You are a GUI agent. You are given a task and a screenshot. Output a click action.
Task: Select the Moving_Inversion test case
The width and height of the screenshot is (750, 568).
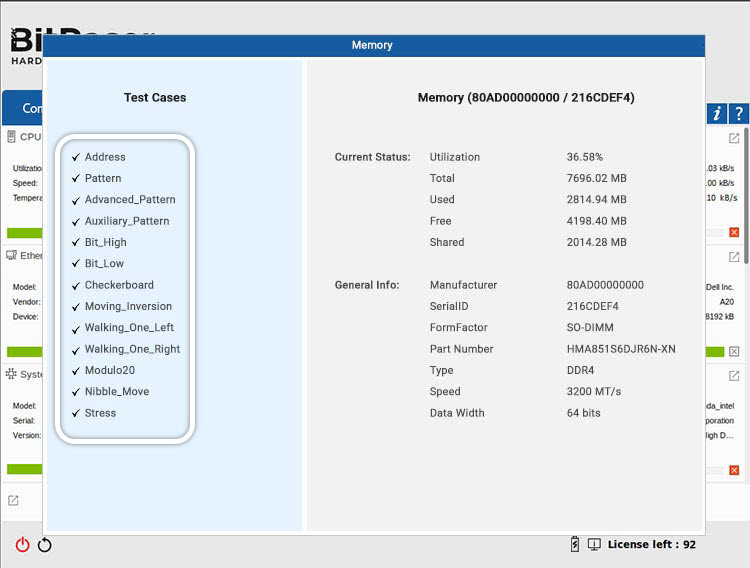128,307
